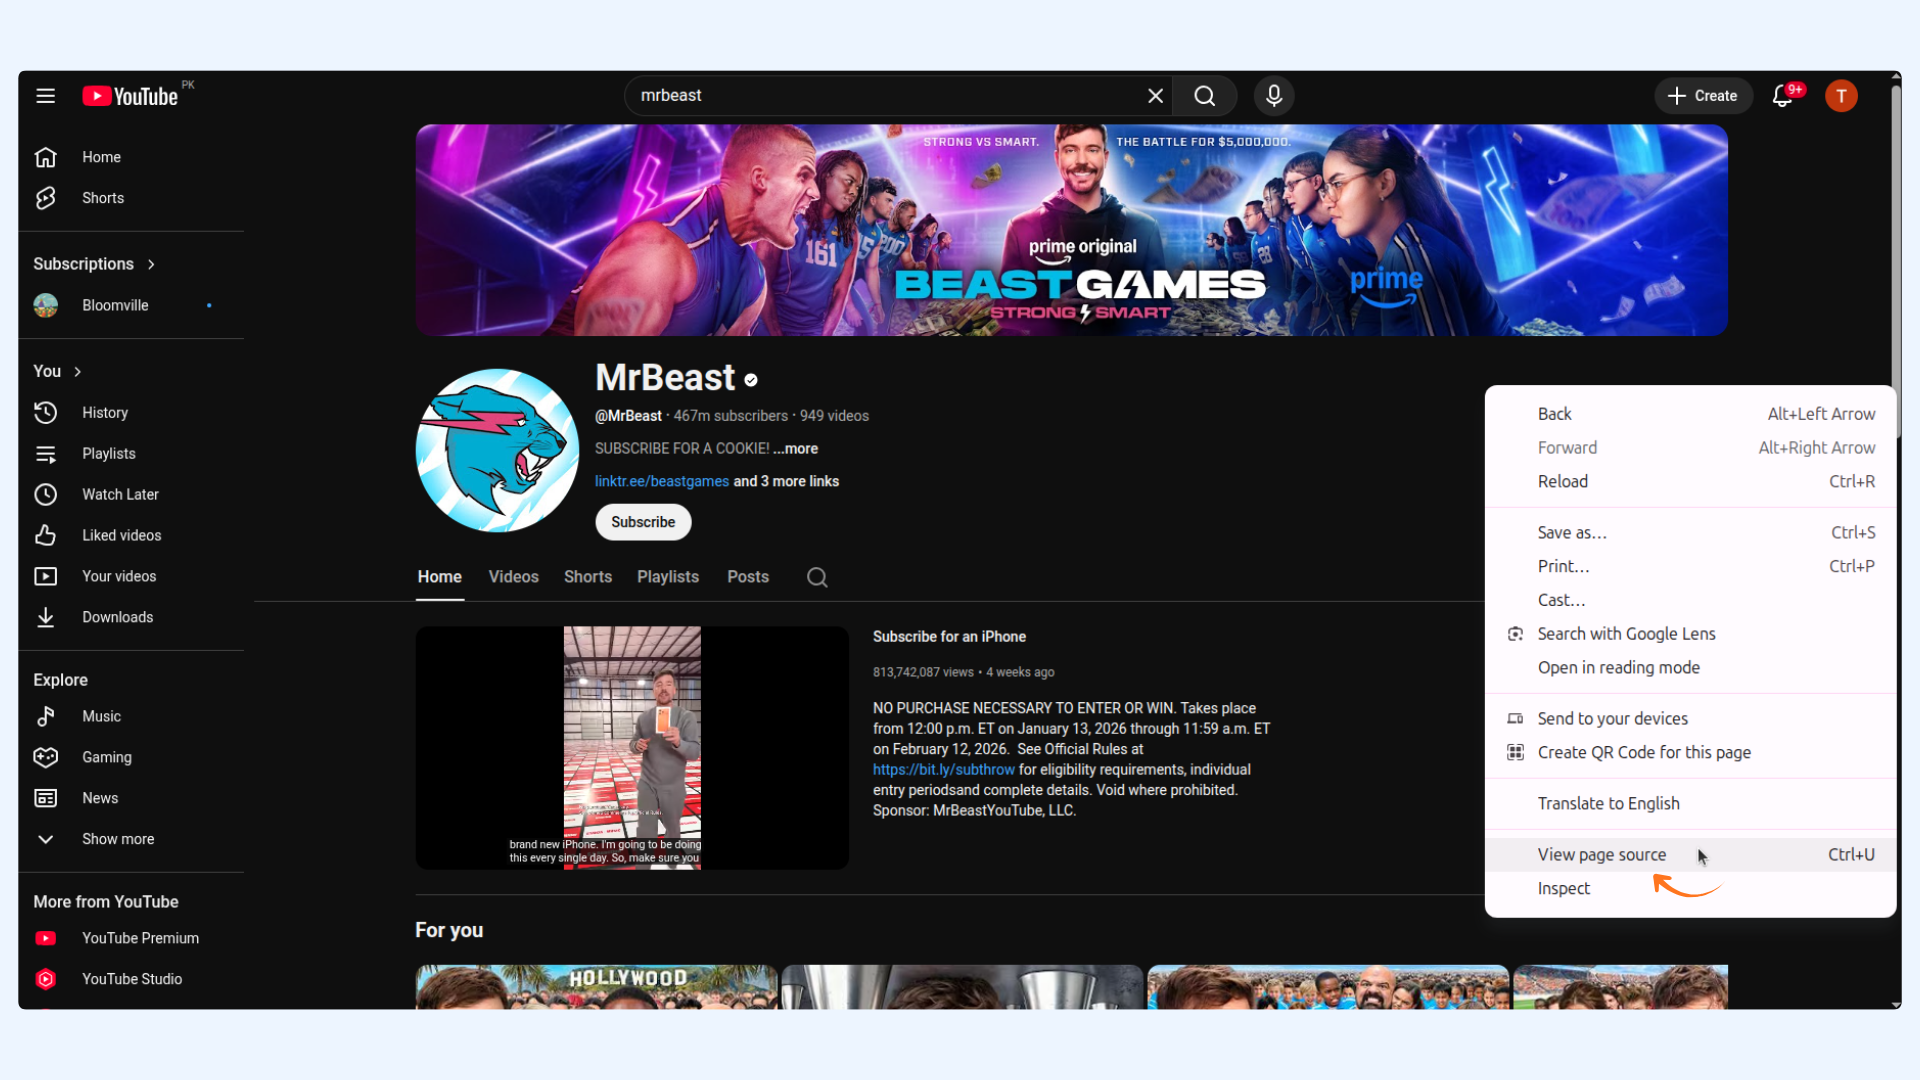
Task: Switch to the Videos channel tab
Action: 513,577
